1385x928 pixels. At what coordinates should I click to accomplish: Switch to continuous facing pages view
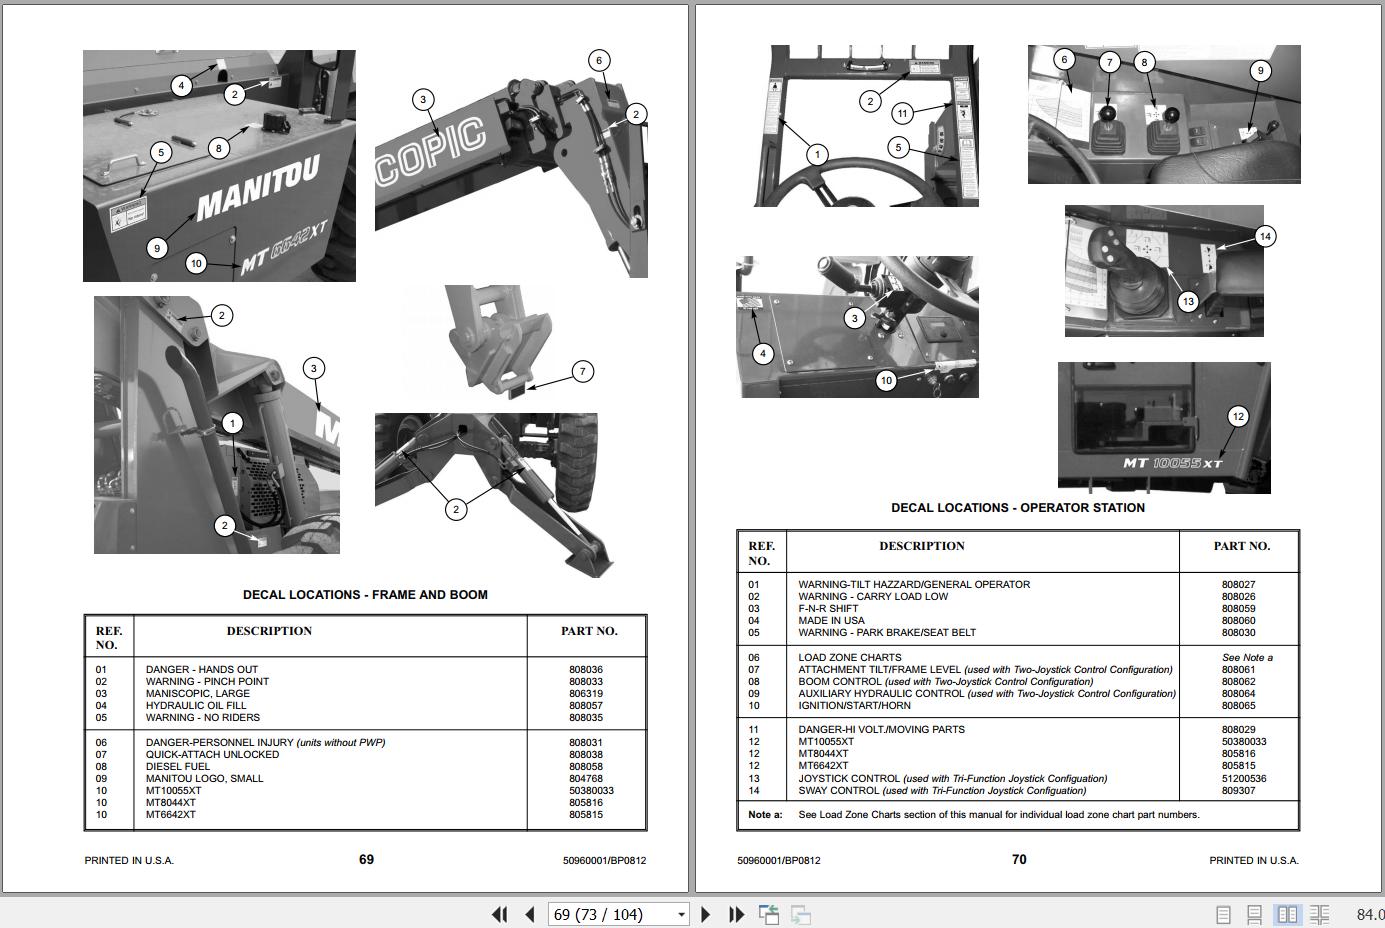coord(1320,914)
